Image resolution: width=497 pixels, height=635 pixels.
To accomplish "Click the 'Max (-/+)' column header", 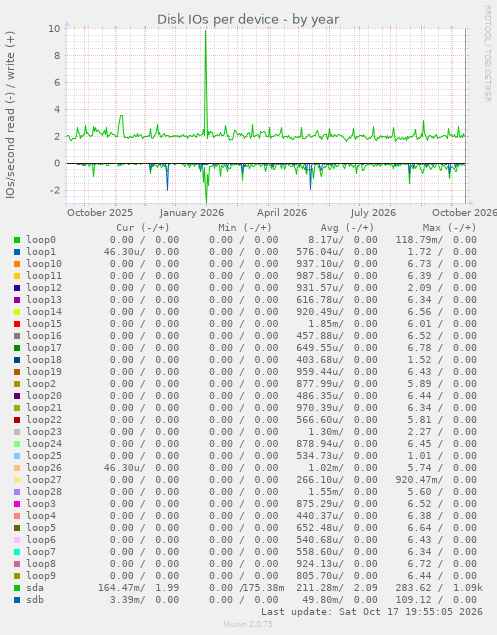I will (449, 228).
